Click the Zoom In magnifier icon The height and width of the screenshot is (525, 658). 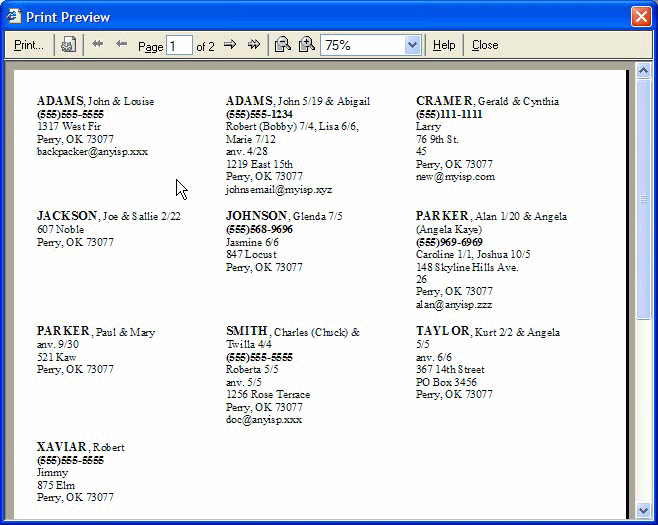306,45
